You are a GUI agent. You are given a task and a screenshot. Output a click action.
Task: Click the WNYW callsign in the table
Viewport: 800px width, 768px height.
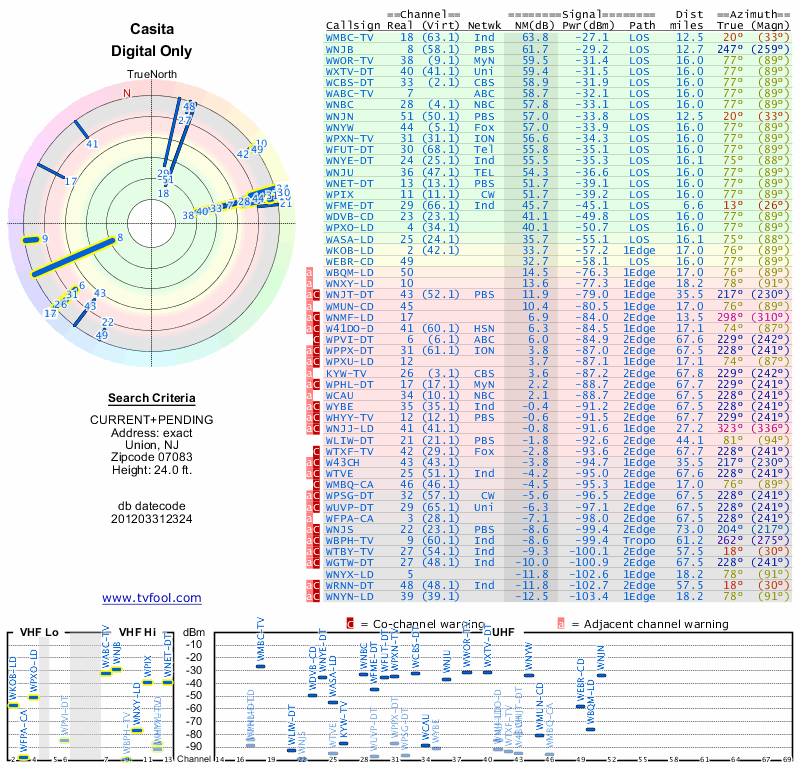coord(339,127)
